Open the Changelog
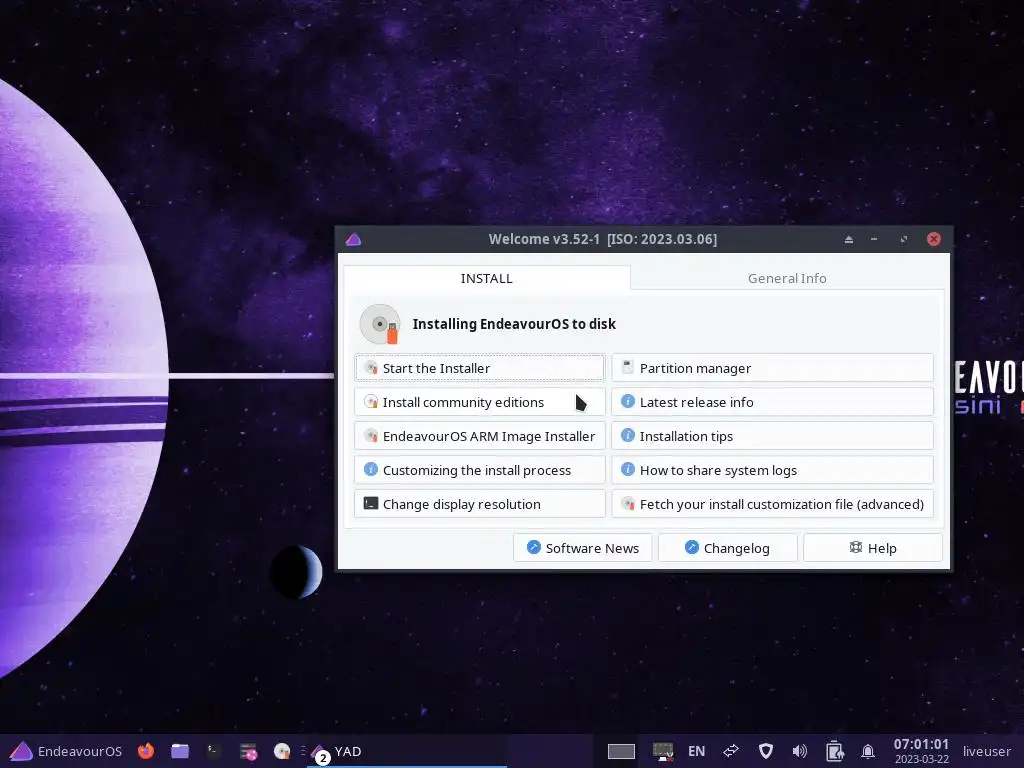The height and width of the screenshot is (768, 1024). click(728, 547)
